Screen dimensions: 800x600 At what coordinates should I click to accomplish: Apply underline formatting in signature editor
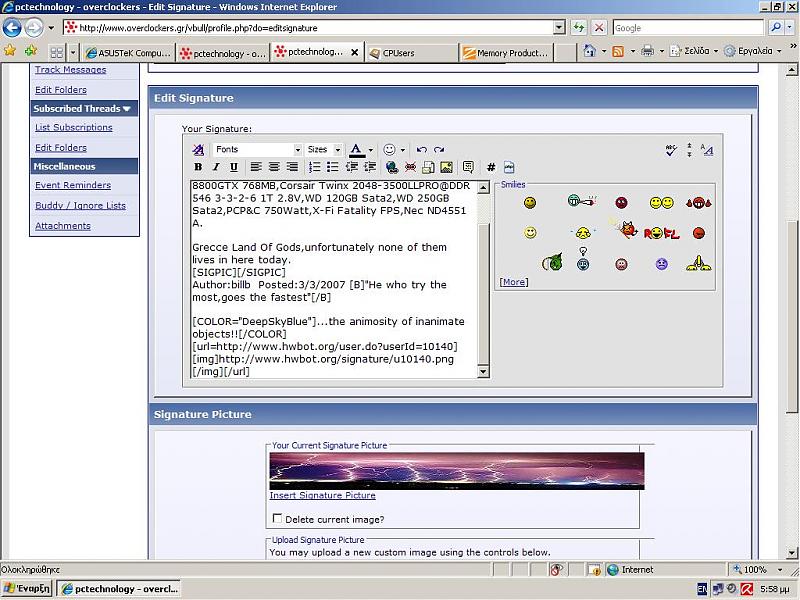[x=234, y=167]
